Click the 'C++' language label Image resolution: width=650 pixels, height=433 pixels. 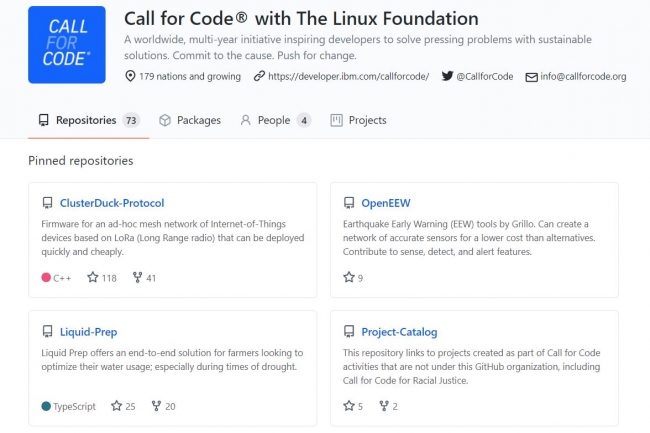pyautogui.click(x=62, y=278)
